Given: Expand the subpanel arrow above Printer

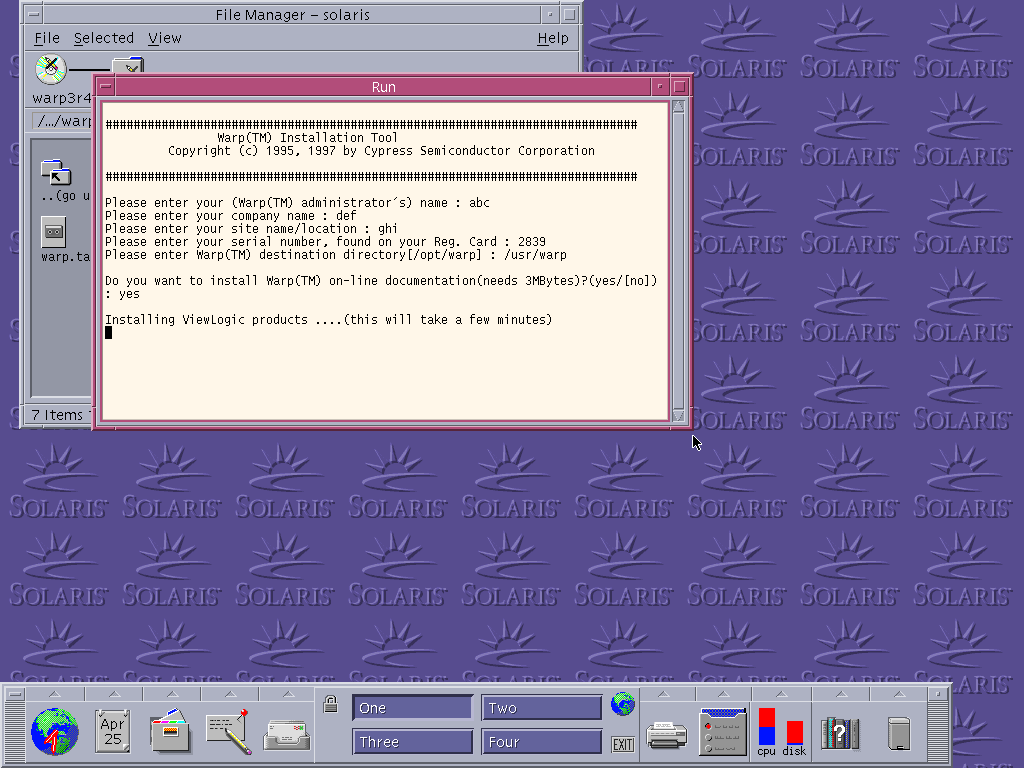Looking at the screenshot, I should [667, 694].
